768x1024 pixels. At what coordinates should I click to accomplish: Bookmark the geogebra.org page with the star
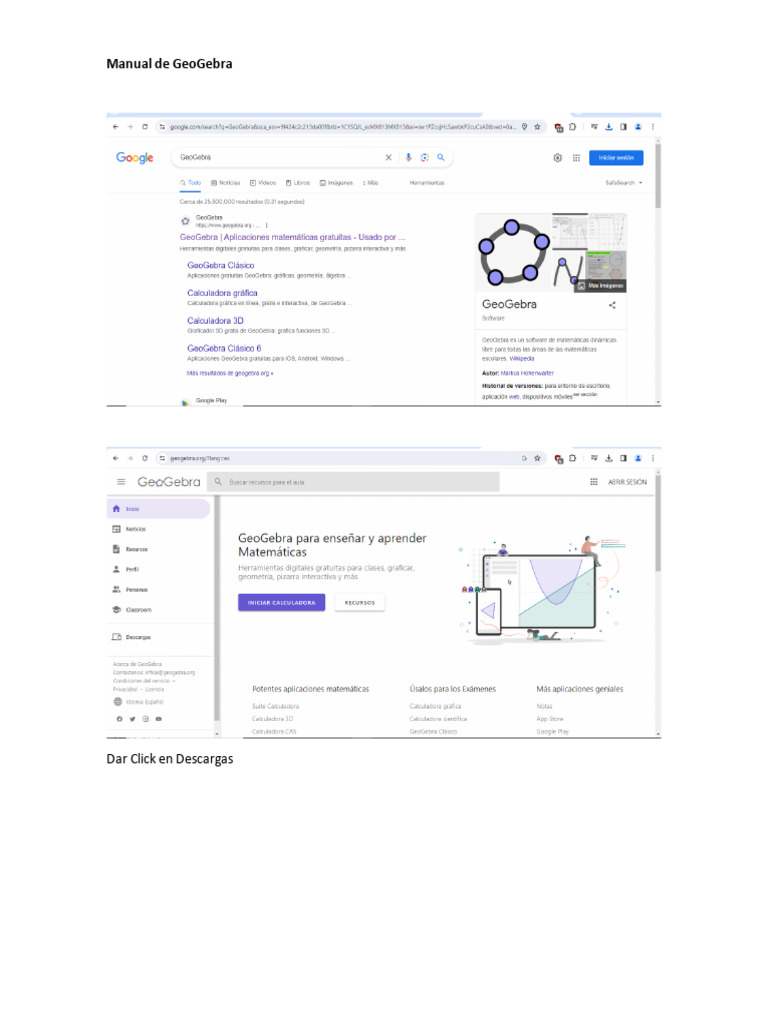tap(537, 458)
